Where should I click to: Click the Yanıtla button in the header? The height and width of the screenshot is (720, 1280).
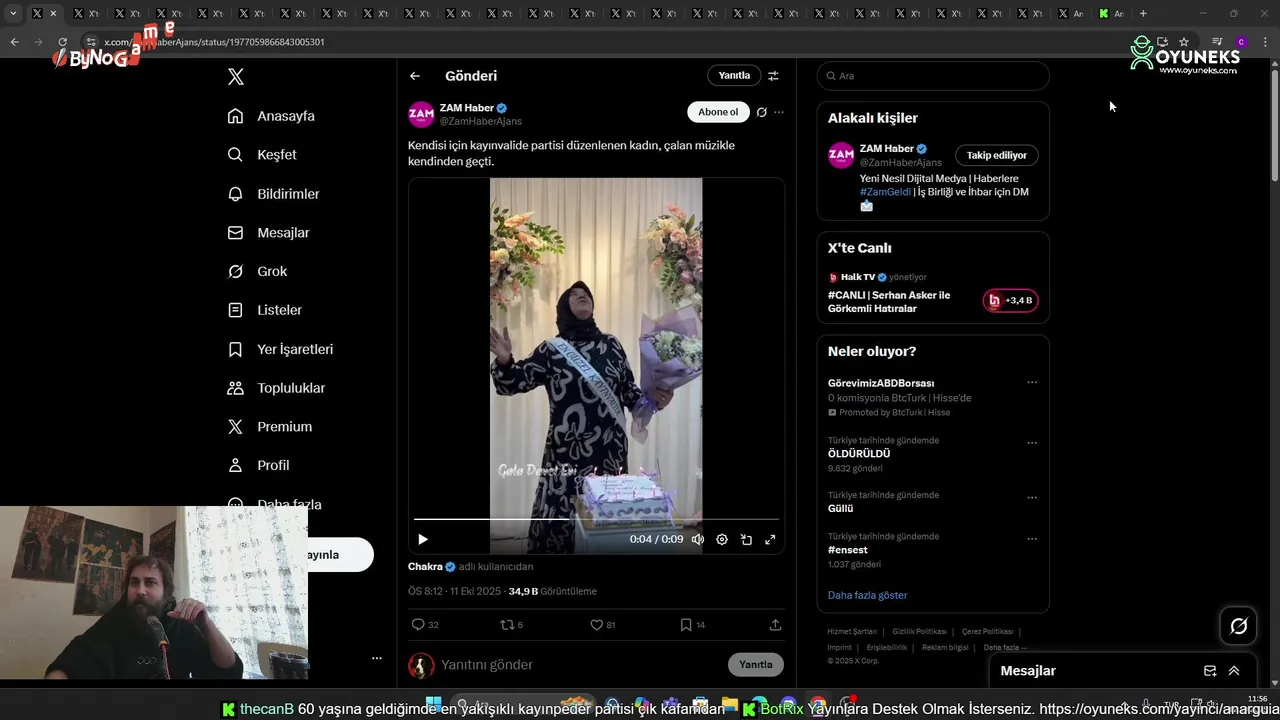point(734,76)
